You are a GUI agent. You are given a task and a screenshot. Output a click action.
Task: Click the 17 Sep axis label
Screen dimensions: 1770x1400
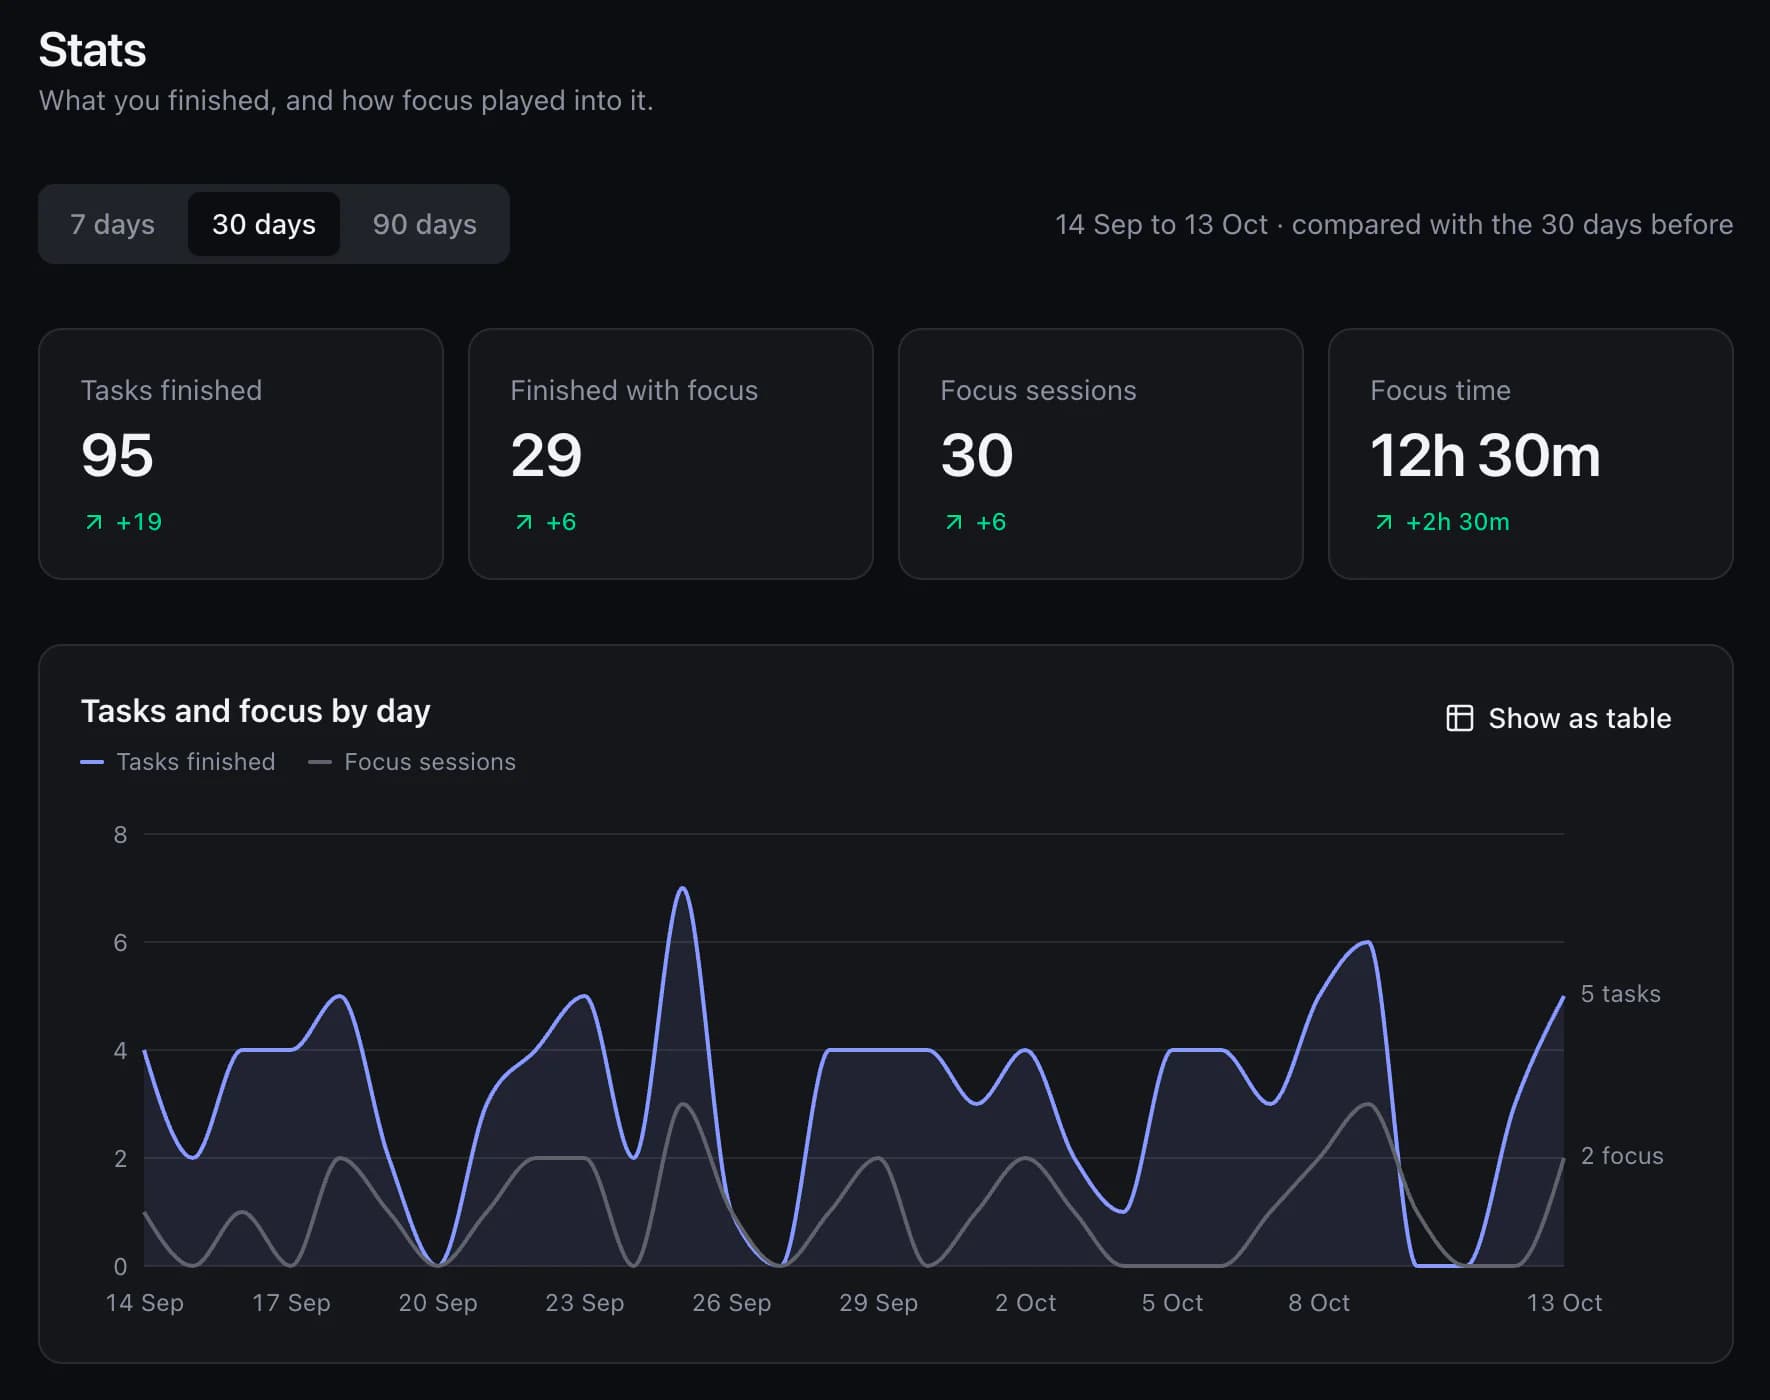pyautogui.click(x=291, y=1303)
